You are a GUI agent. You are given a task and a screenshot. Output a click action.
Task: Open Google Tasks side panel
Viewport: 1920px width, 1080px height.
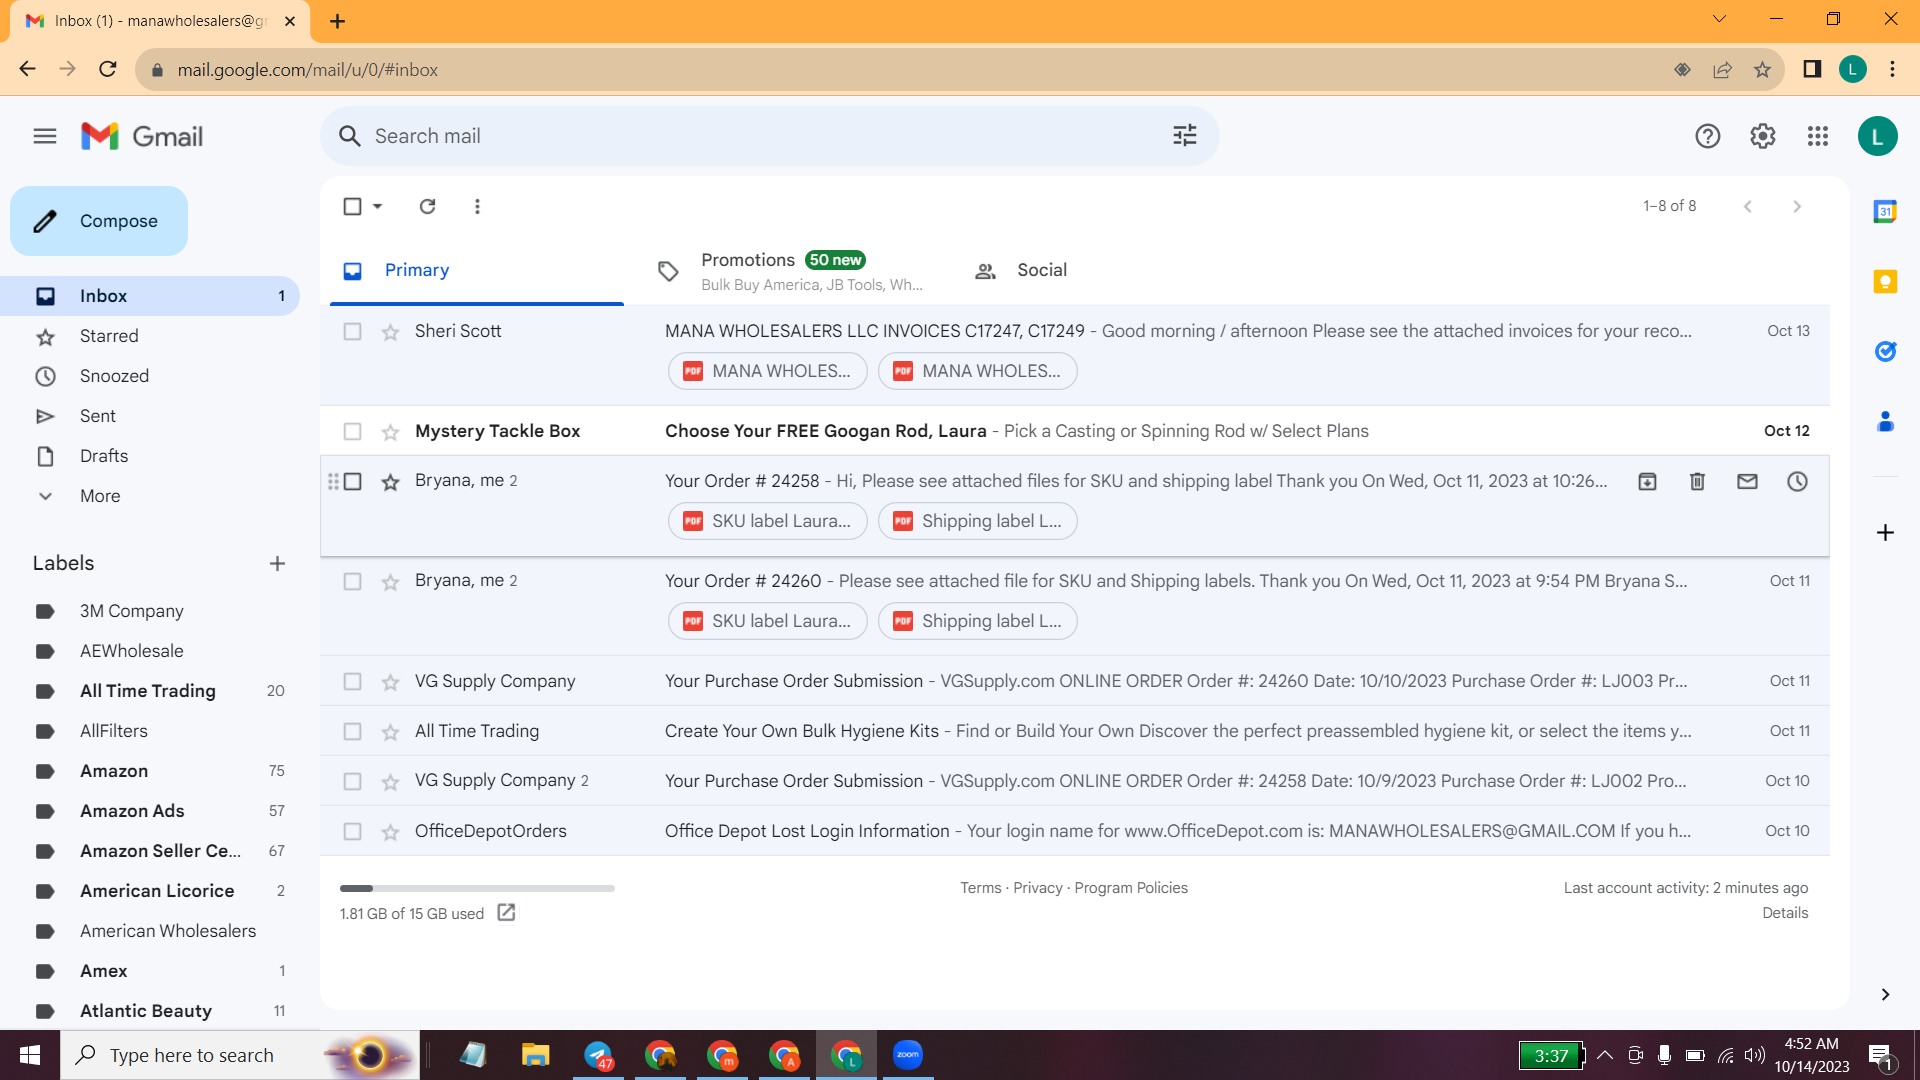[x=1885, y=351]
